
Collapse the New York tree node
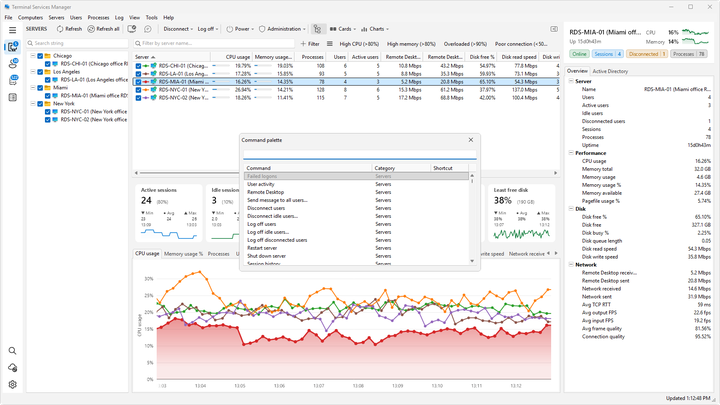(33, 104)
